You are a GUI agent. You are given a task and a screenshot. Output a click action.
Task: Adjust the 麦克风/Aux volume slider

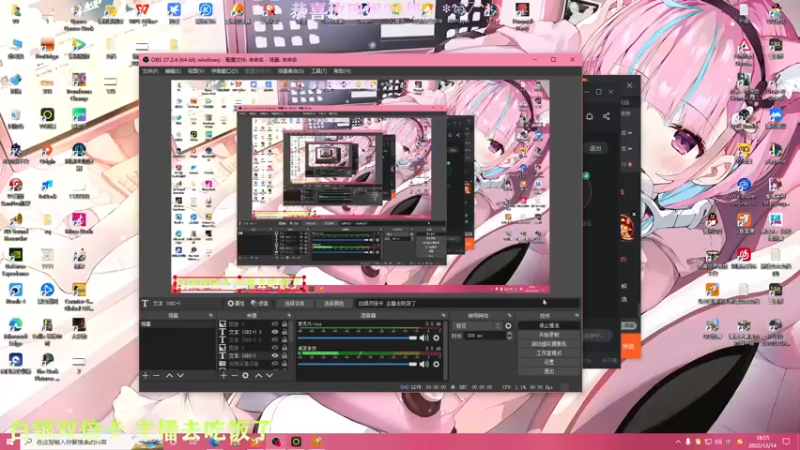point(358,338)
